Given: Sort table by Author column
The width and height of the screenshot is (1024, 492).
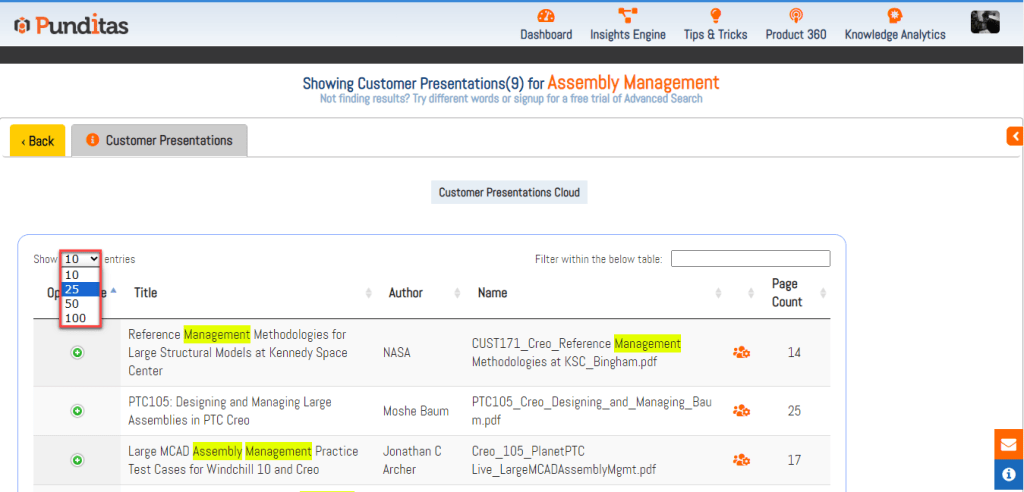Looking at the screenshot, I should [x=406, y=293].
